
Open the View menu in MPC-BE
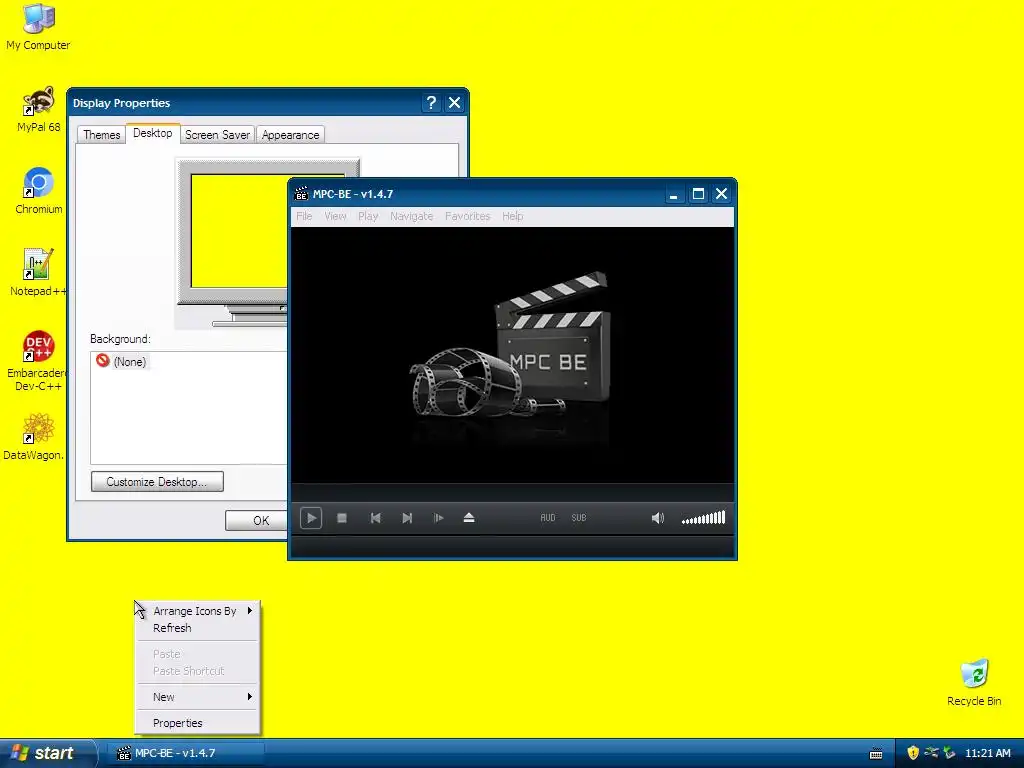click(335, 216)
